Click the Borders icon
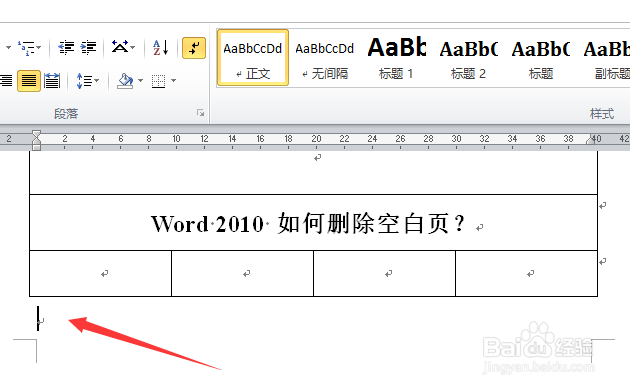The height and width of the screenshot is (389, 630). (158, 81)
